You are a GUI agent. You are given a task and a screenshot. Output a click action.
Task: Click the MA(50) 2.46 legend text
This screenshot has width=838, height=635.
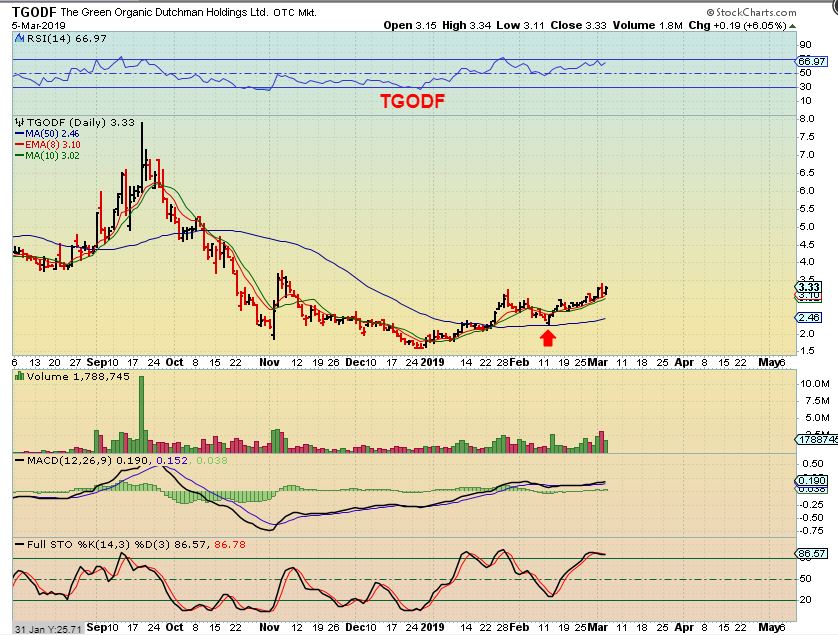click(52, 134)
